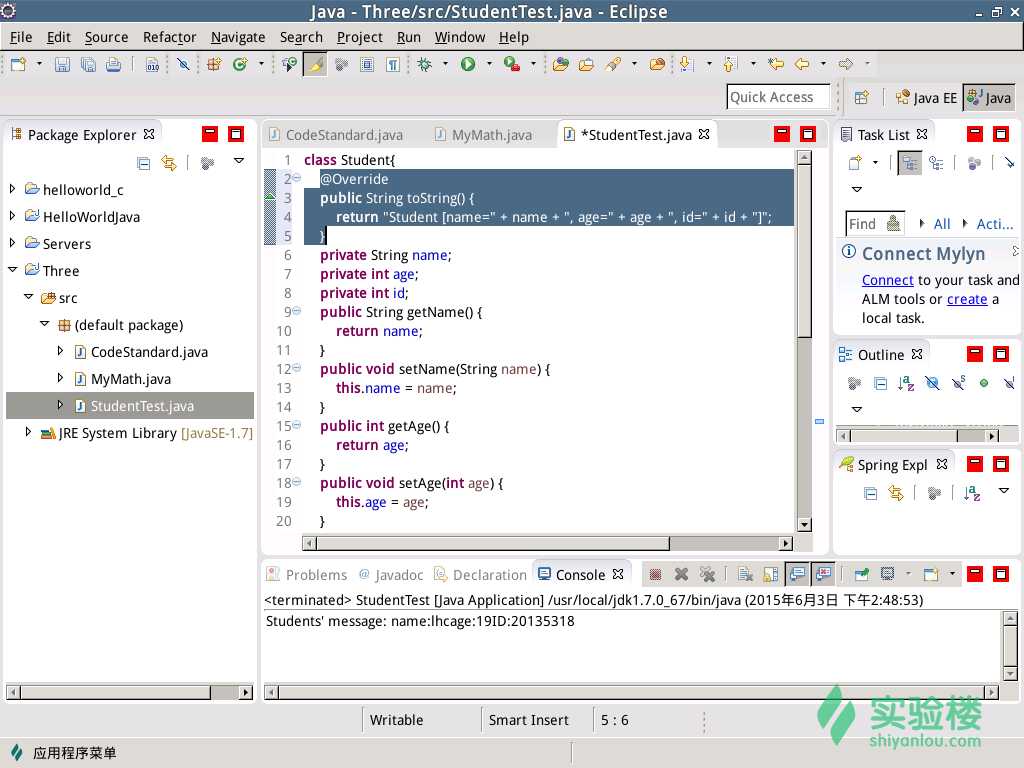Click the Open Perspective icon
Screen dimensions: 1024x768
(861, 97)
